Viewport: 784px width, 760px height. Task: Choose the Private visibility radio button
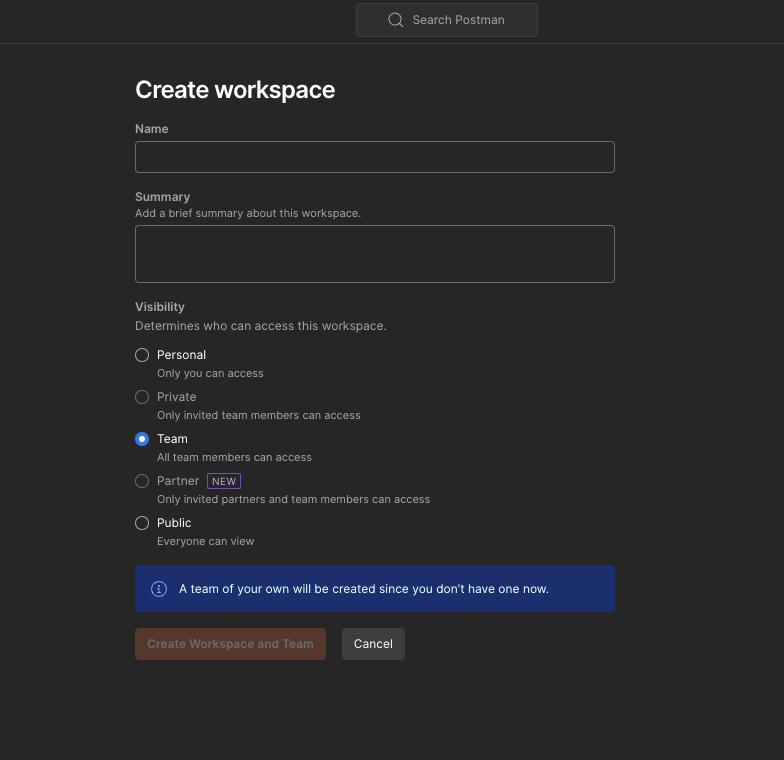point(142,397)
